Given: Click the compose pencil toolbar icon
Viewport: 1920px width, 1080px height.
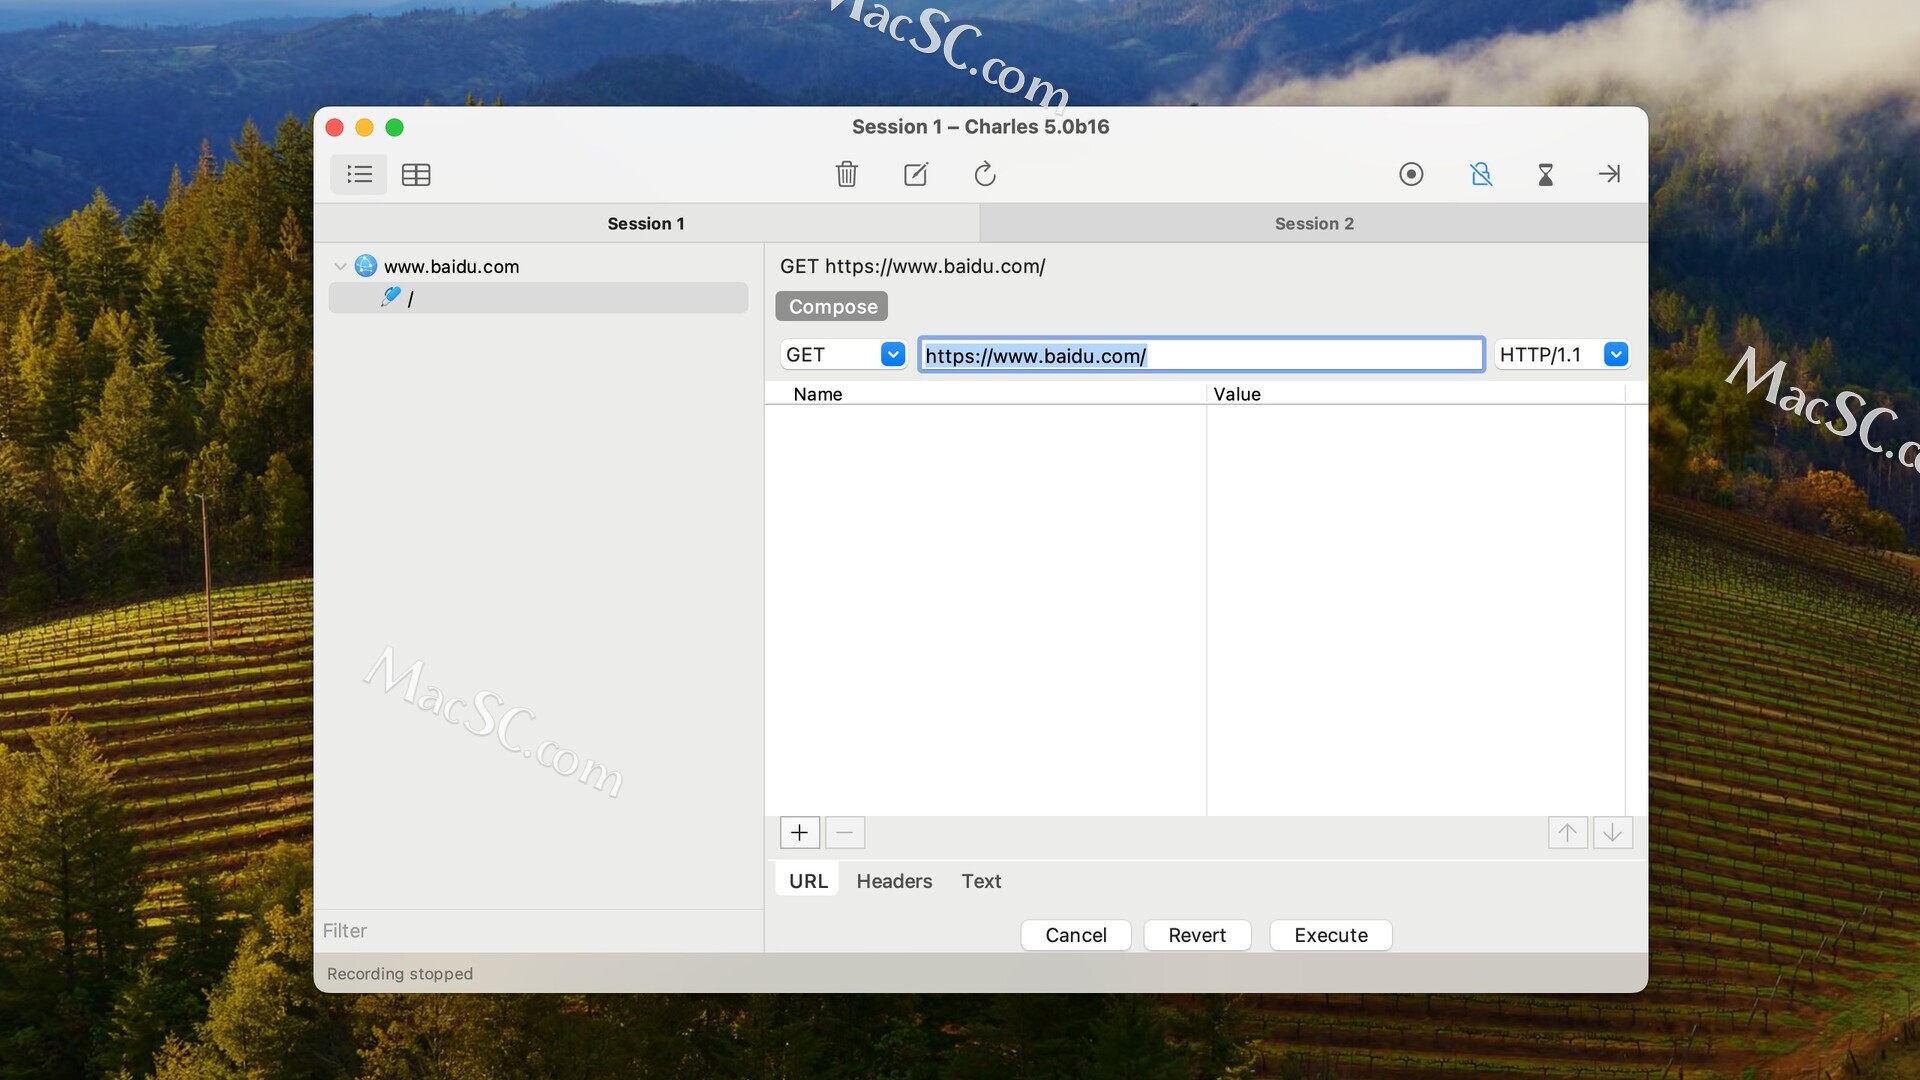Looking at the screenshot, I should 916,174.
